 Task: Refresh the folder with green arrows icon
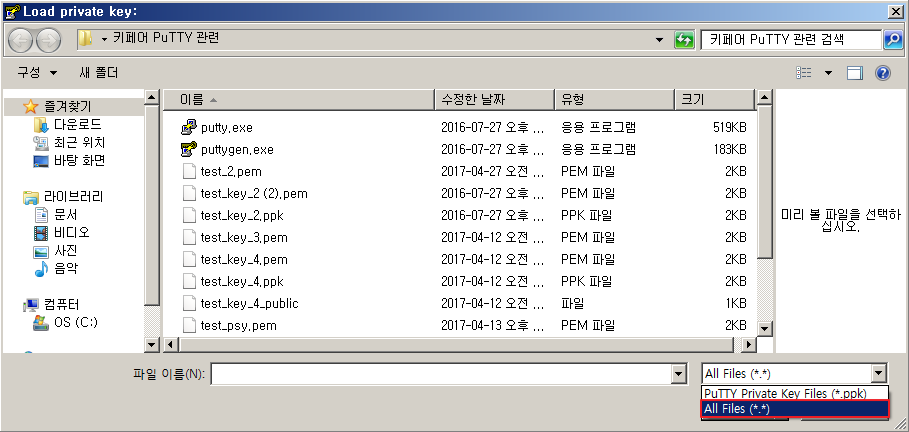coord(684,40)
